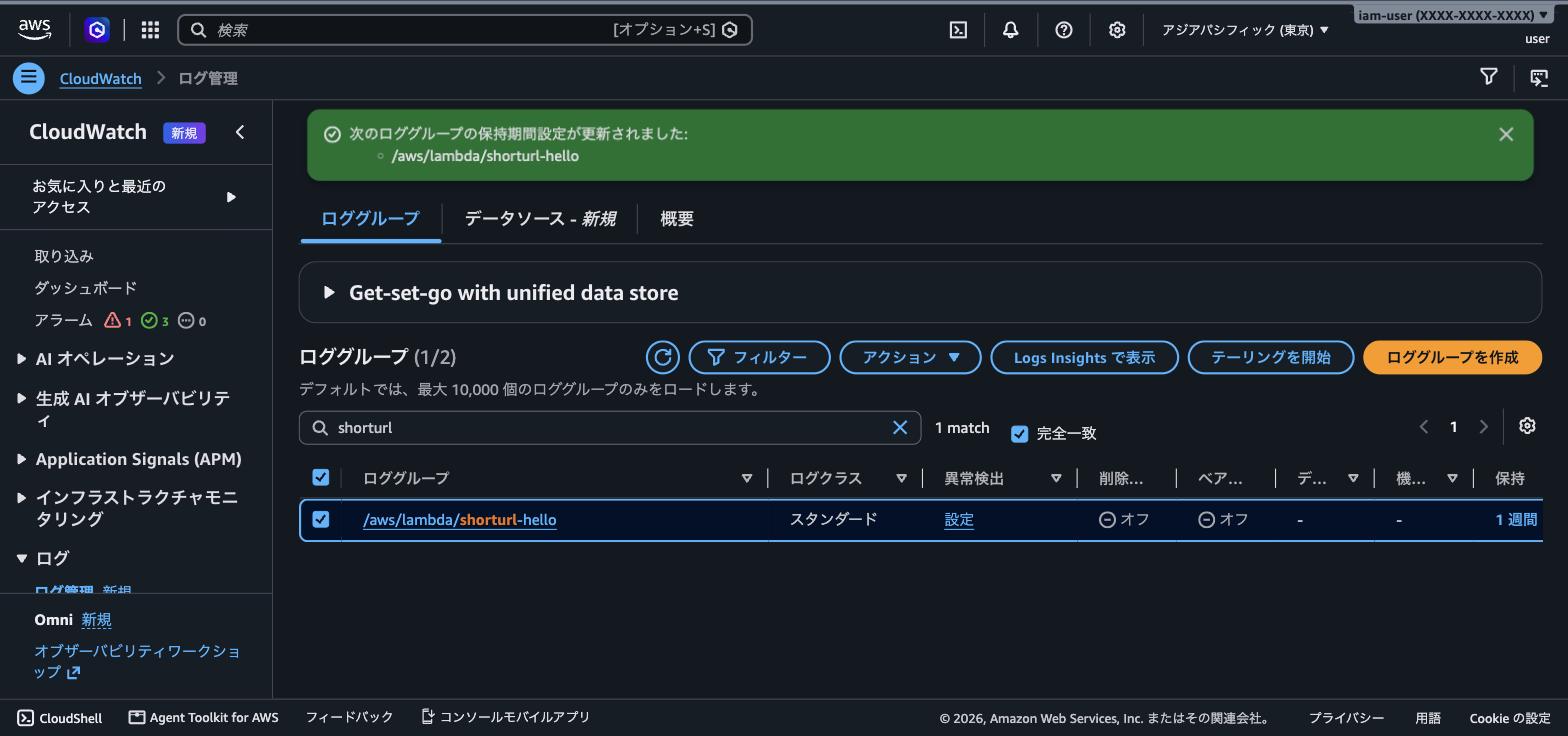Image resolution: width=1568 pixels, height=736 pixels.
Task: Open 用語 in the footer
Action: pos(1428,718)
